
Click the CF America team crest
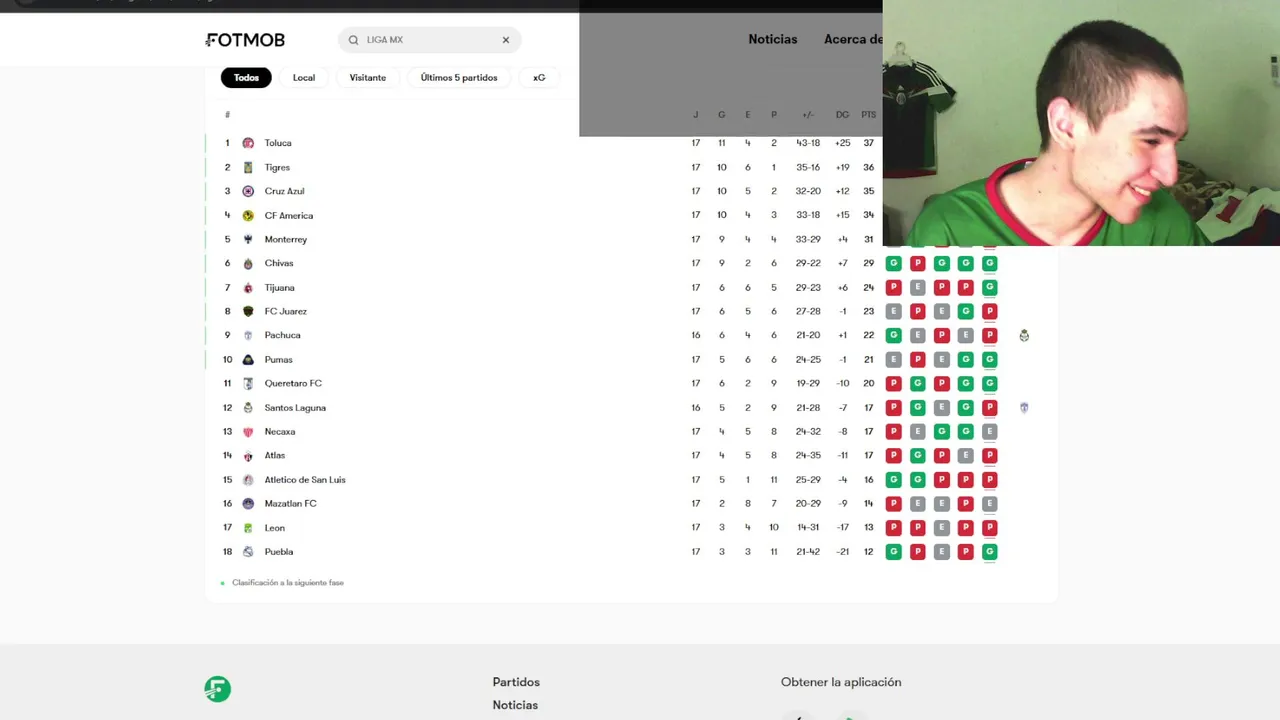coord(248,215)
